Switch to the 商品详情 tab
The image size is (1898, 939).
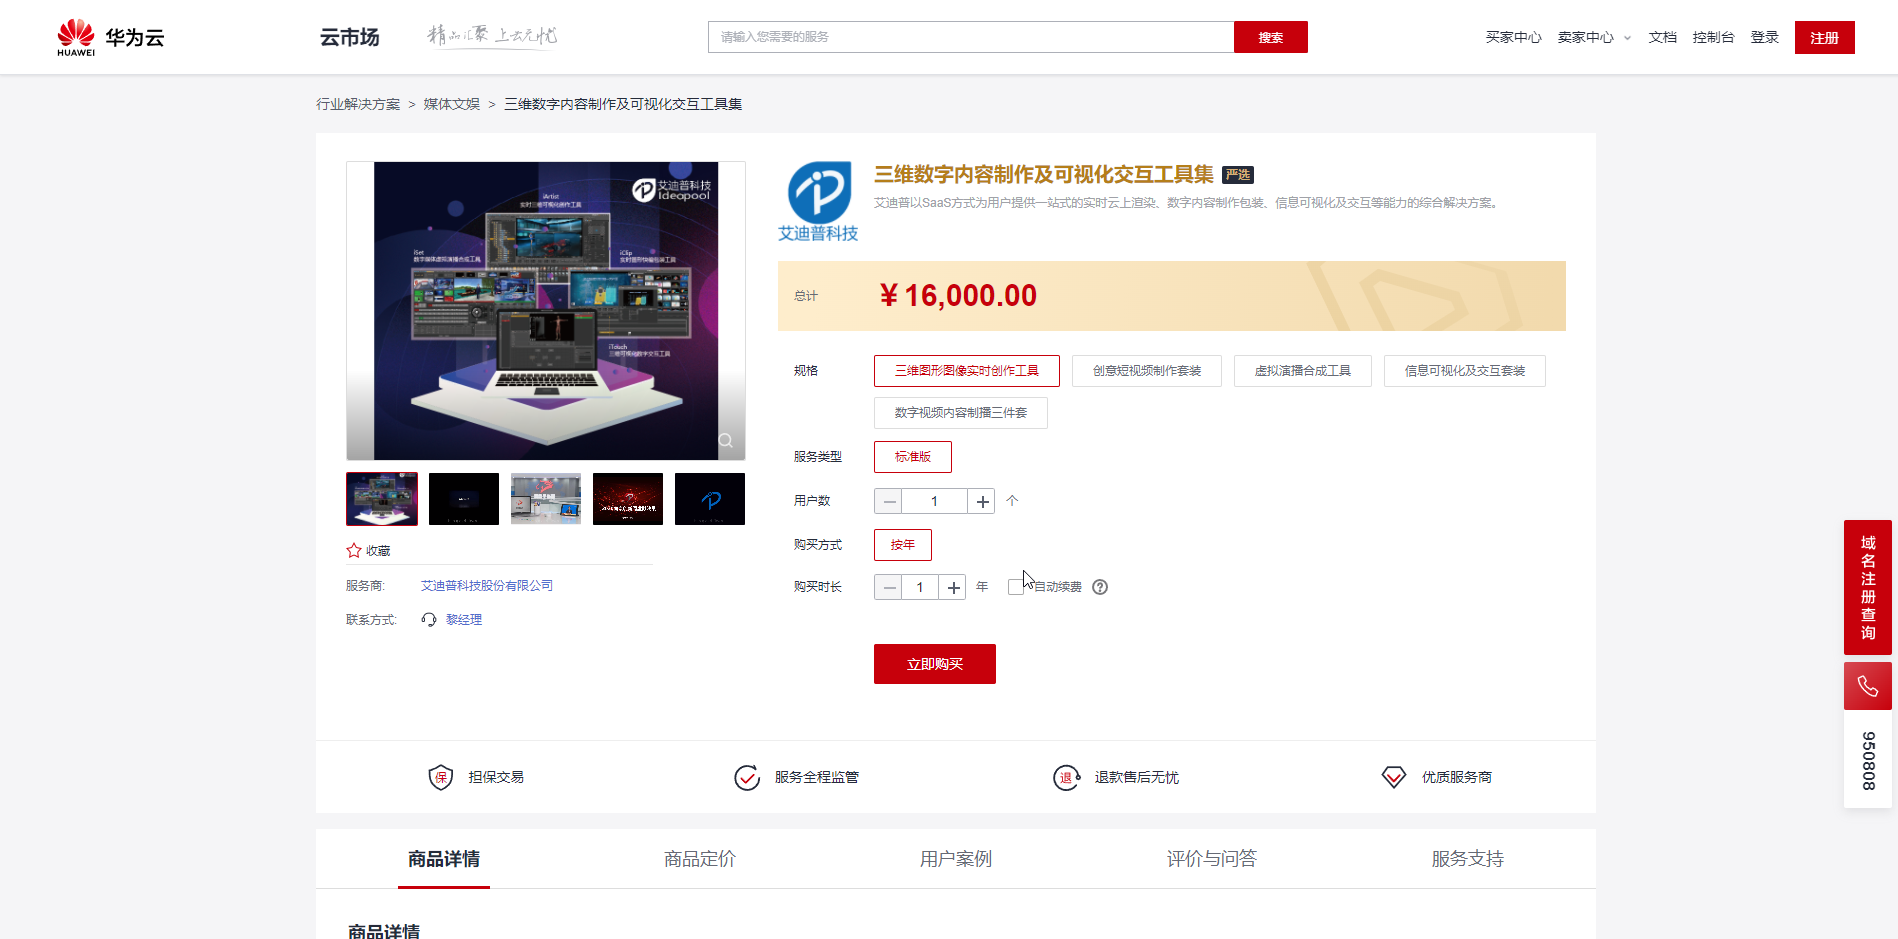(444, 859)
